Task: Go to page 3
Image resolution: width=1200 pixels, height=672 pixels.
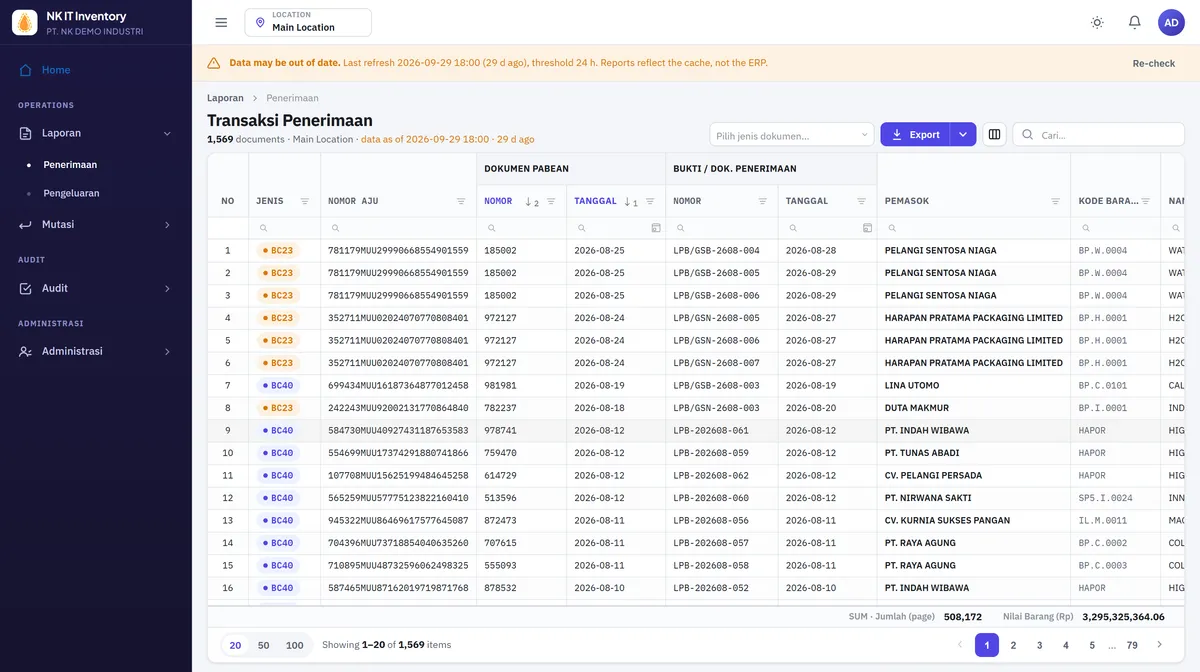Action: coord(1040,645)
